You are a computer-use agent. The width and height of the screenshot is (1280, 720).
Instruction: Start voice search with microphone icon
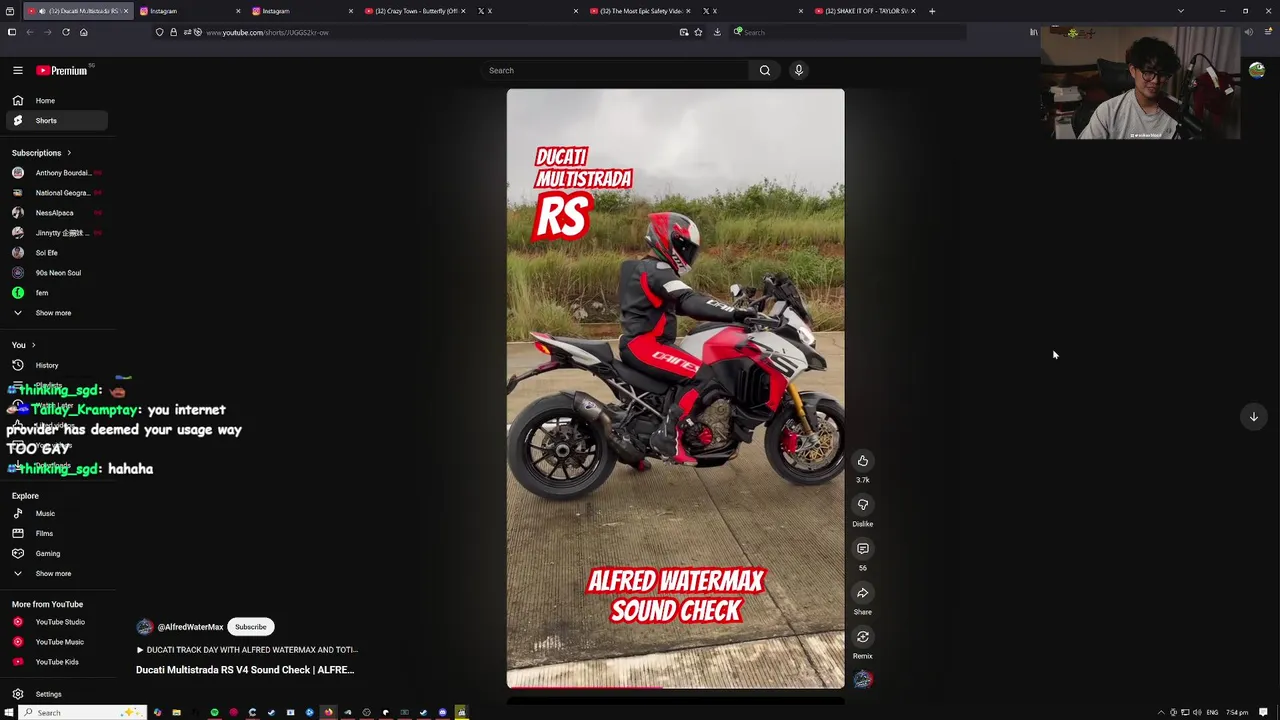point(798,70)
